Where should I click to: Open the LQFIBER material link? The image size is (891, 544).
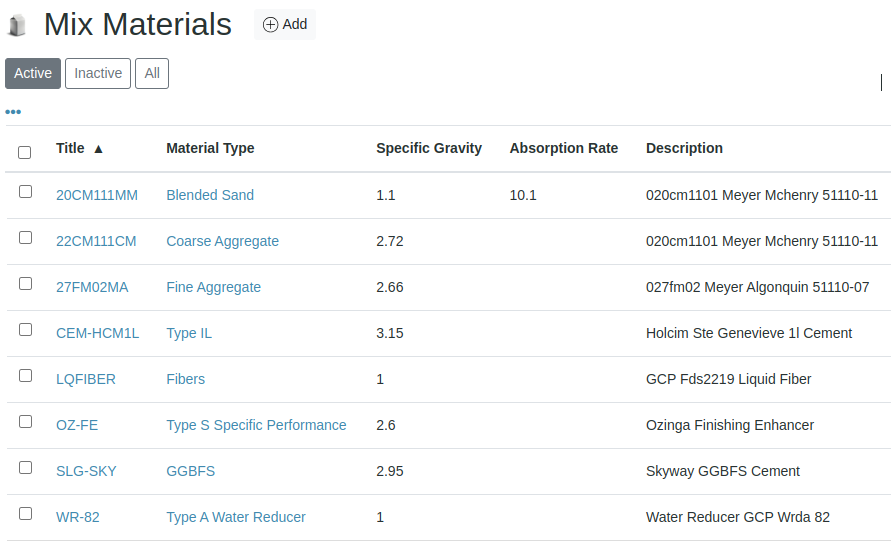[86, 379]
